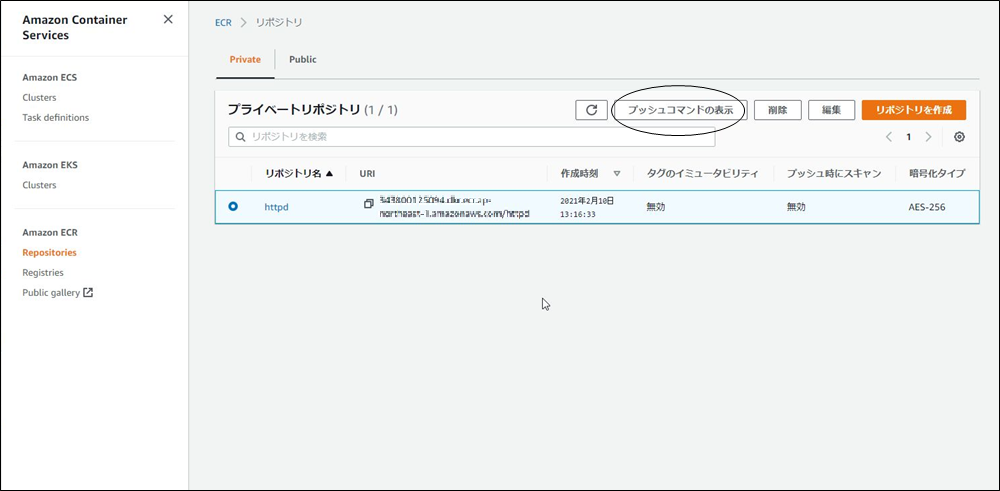This screenshot has height=491, width=1000.
Task: Open Public gallery external link
Action: pyautogui.click(x=58, y=293)
